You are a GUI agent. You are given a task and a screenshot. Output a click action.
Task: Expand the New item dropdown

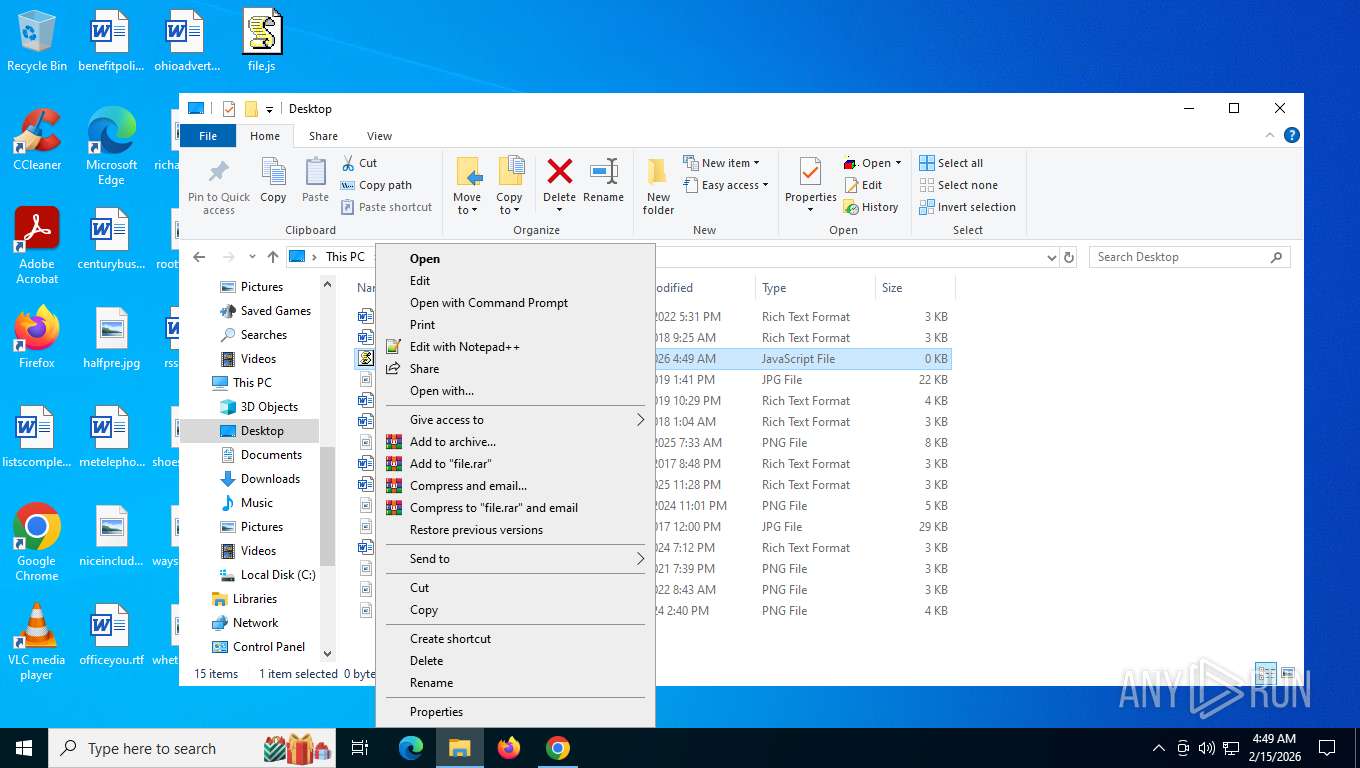coord(721,163)
